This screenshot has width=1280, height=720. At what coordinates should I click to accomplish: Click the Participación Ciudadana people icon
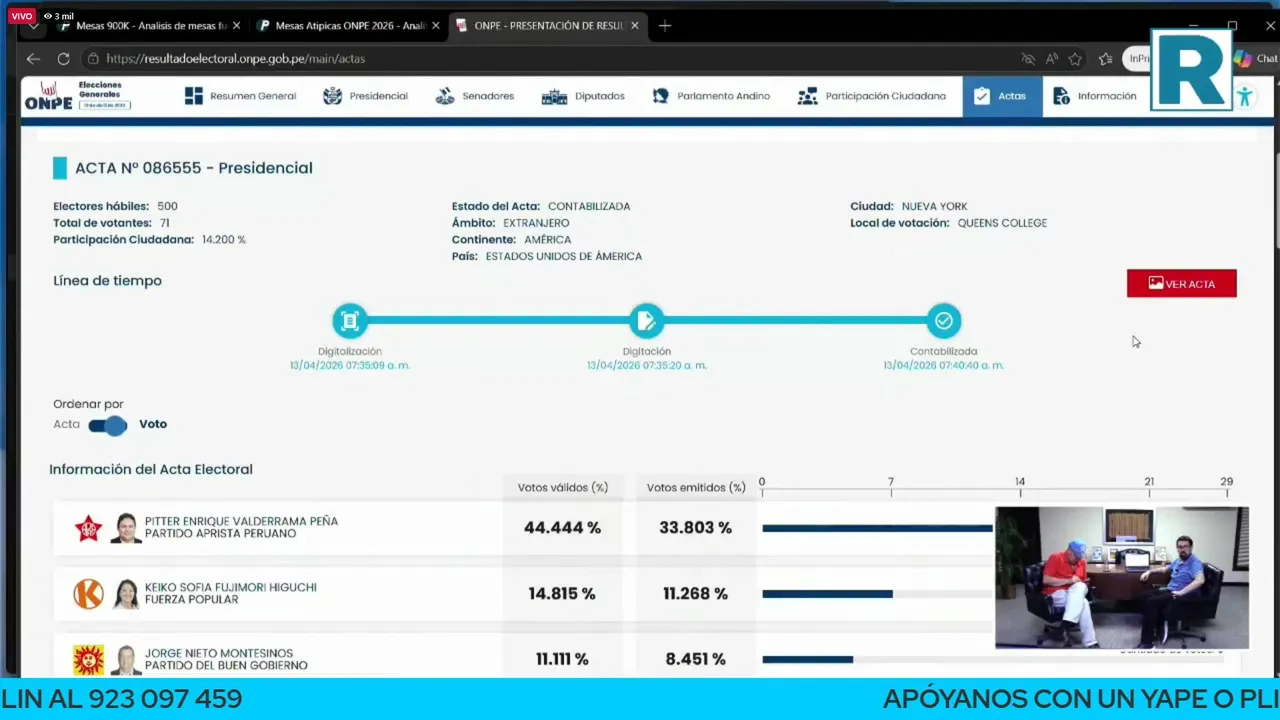[807, 96]
